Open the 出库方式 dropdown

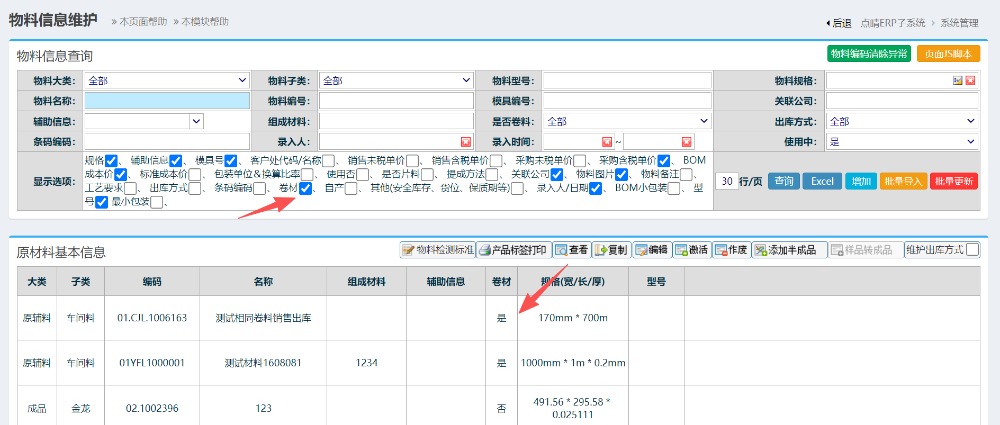point(902,121)
